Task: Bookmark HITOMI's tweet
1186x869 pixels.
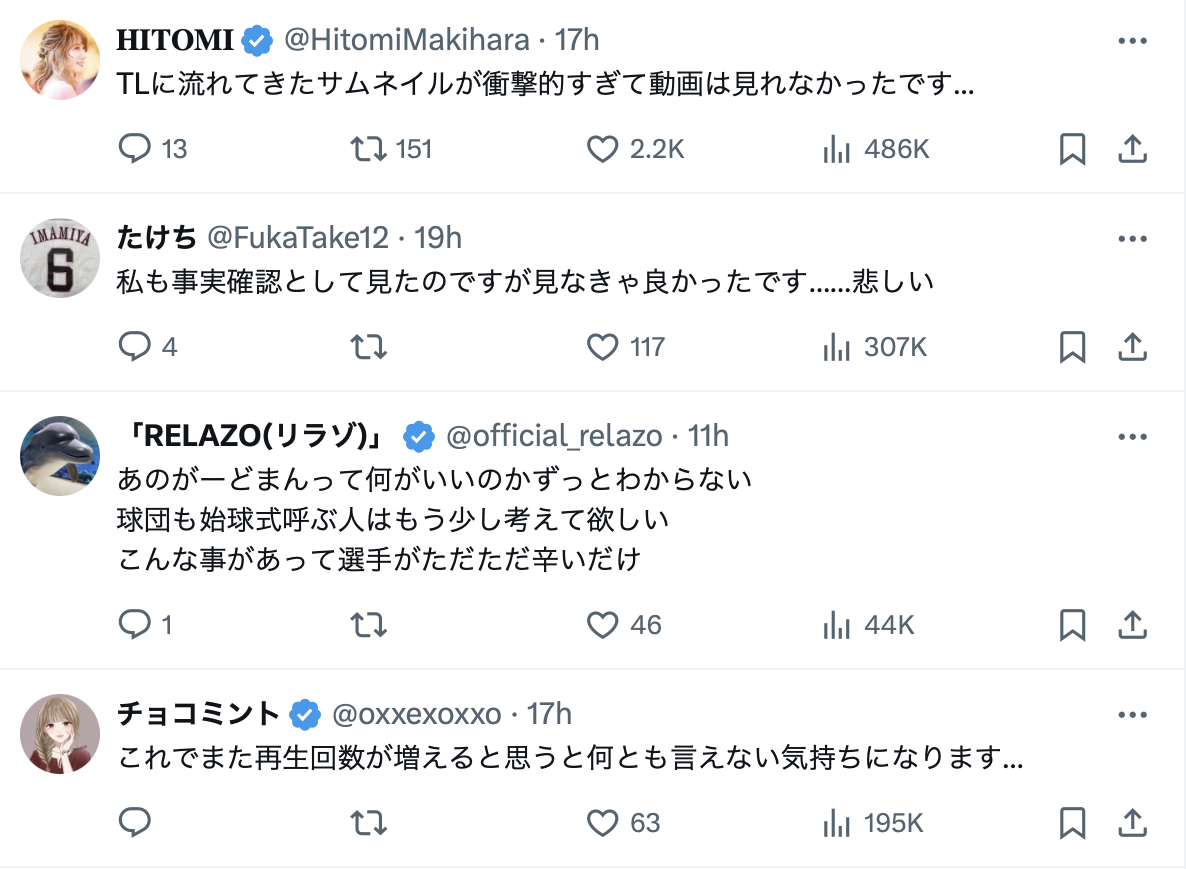Action: coord(1072,150)
